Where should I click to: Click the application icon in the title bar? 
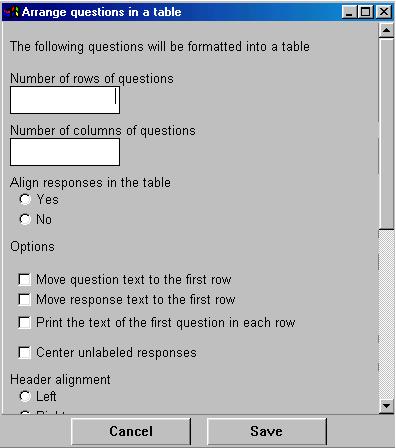pyautogui.click(x=11, y=12)
